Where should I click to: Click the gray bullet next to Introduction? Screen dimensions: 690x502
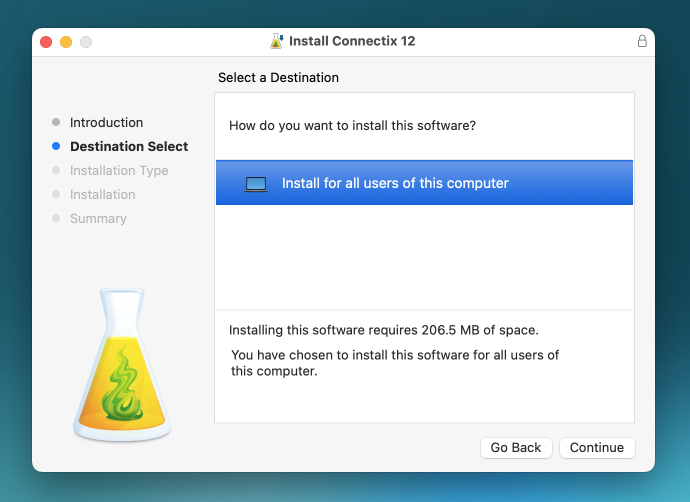(x=56, y=123)
